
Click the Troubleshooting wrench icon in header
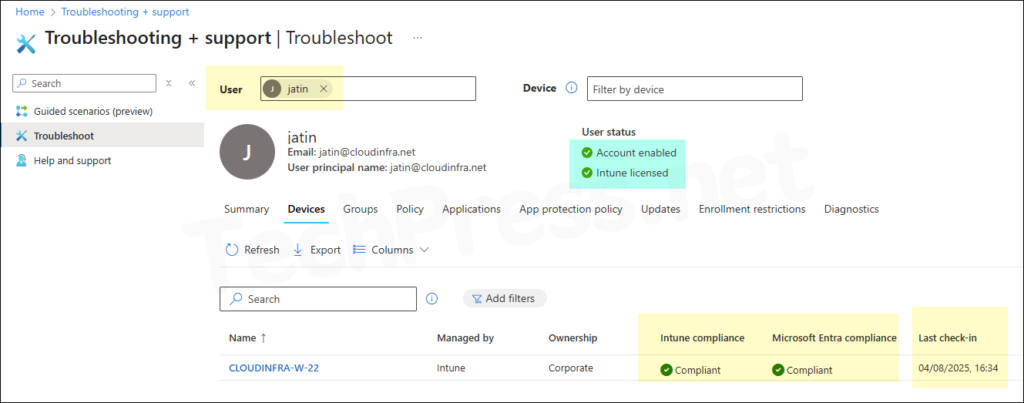pyautogui.click(x=25, y=43)
